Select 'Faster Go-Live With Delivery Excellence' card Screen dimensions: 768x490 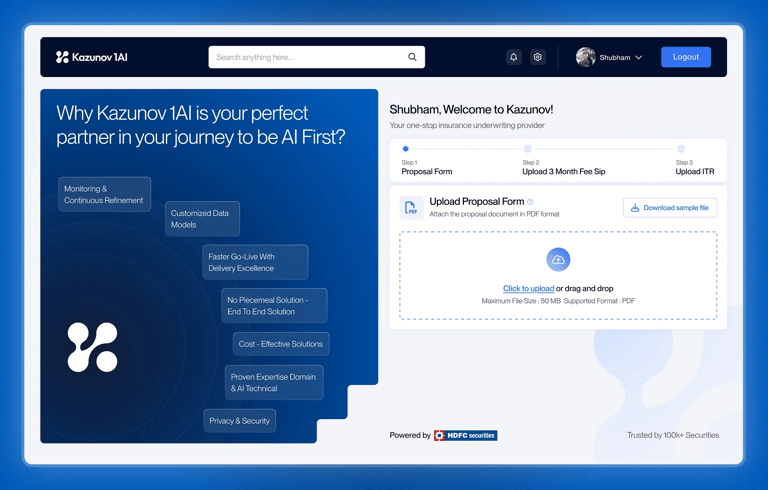255,262
